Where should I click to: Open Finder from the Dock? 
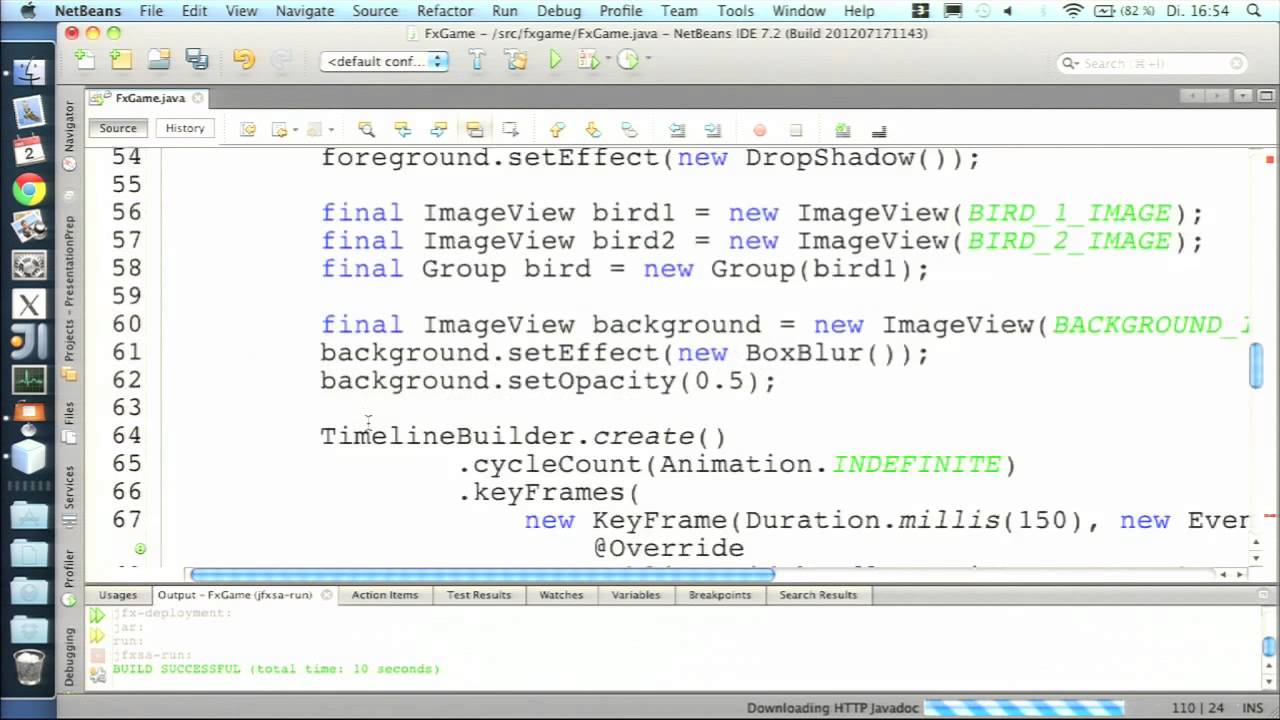[29, 73]
